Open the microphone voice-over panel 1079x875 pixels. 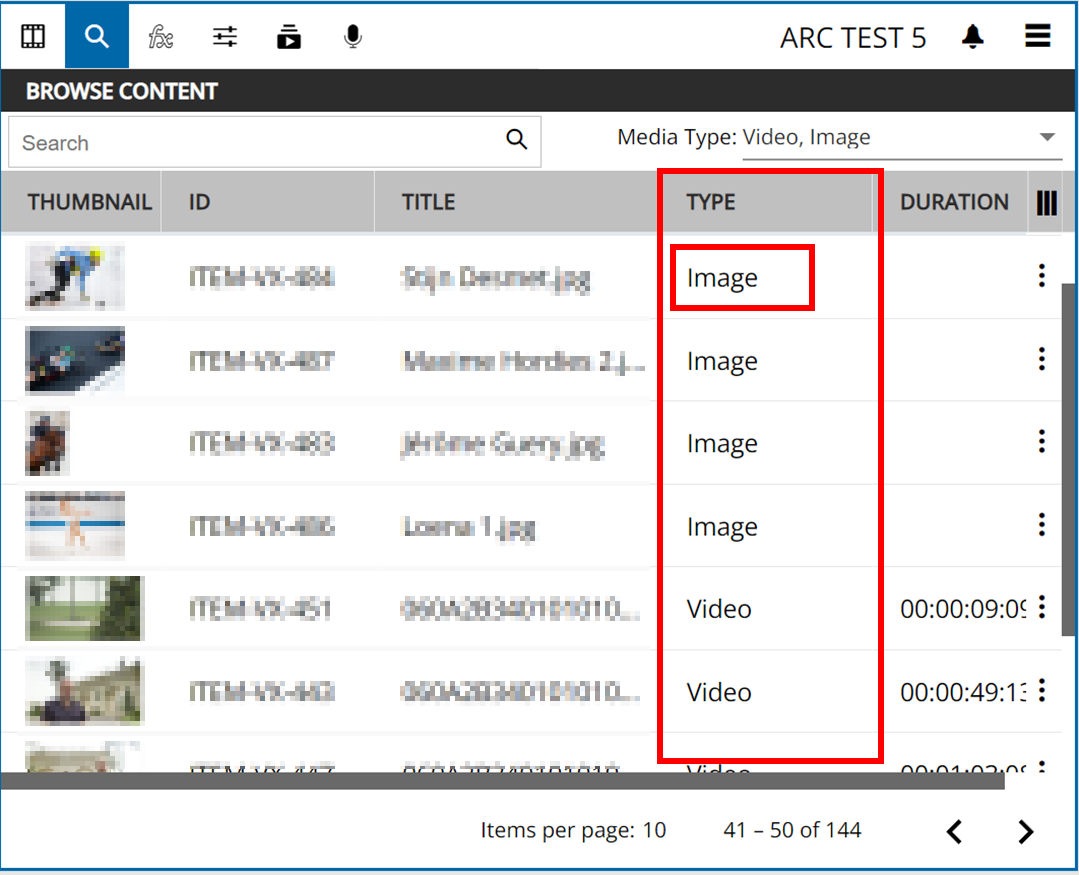pyautogui.click(x=352, y=37)
